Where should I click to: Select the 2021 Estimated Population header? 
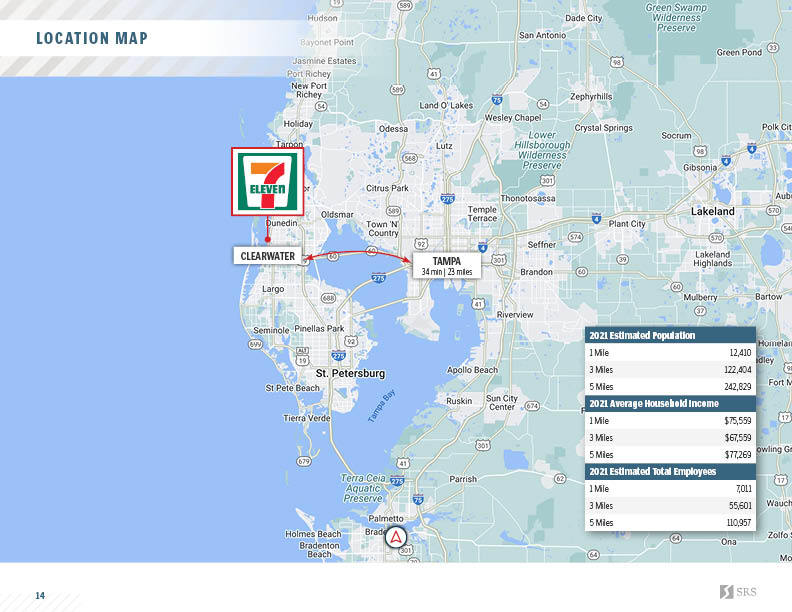point(670,335)
